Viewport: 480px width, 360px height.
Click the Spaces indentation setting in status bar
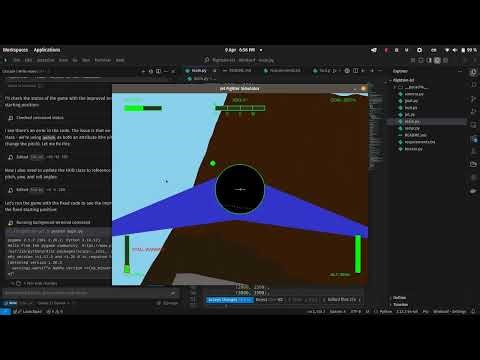click(x=338, y=312)
